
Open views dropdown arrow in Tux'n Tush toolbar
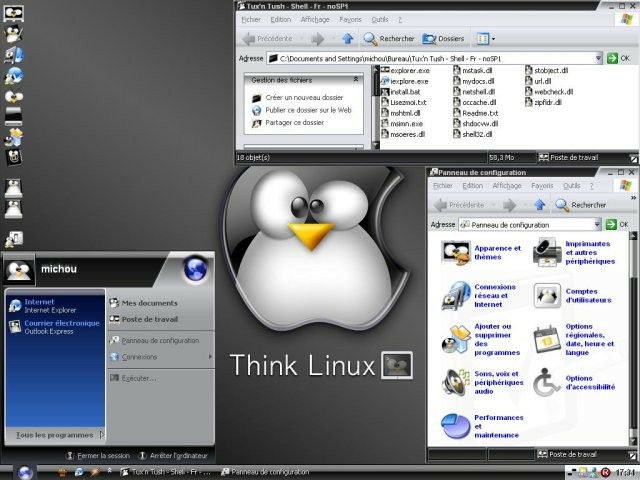point(493,39)
